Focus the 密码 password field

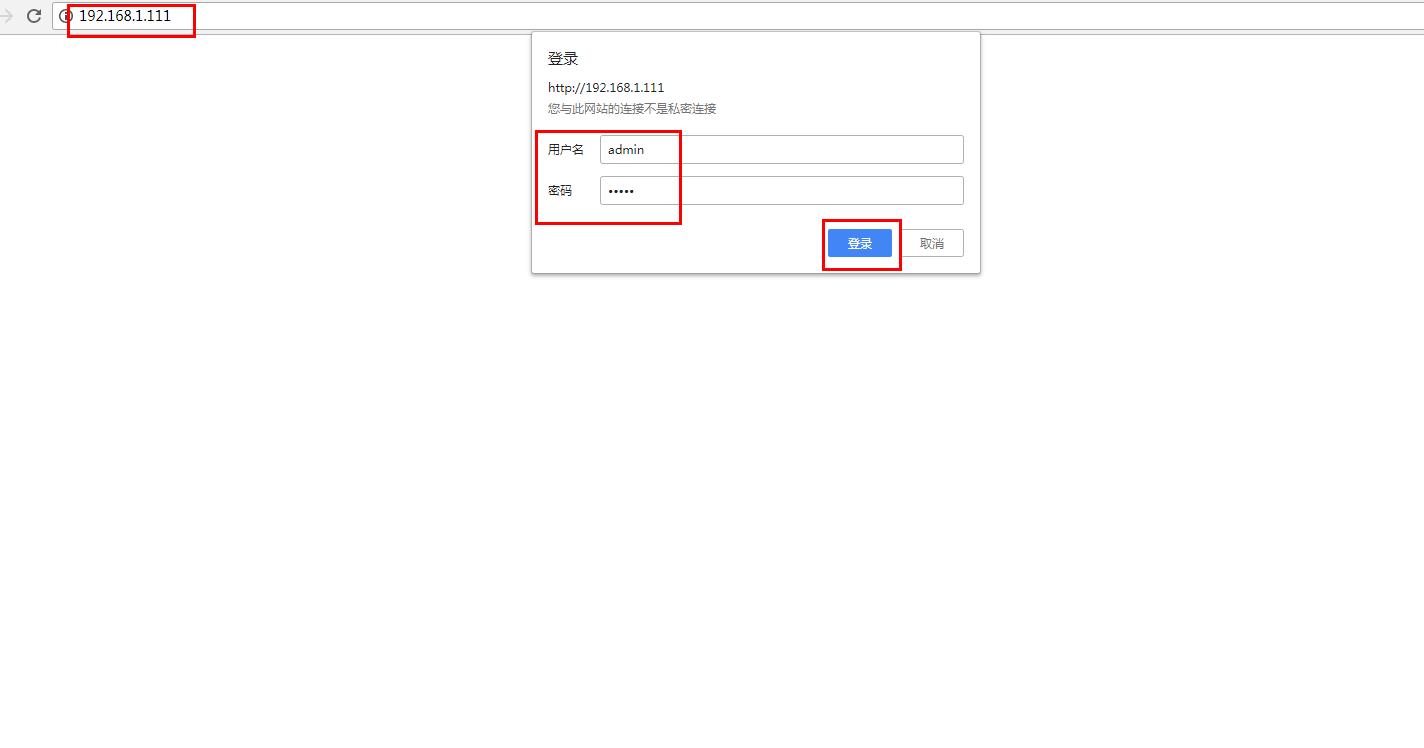pyautogui.click(x=781, y=191)
